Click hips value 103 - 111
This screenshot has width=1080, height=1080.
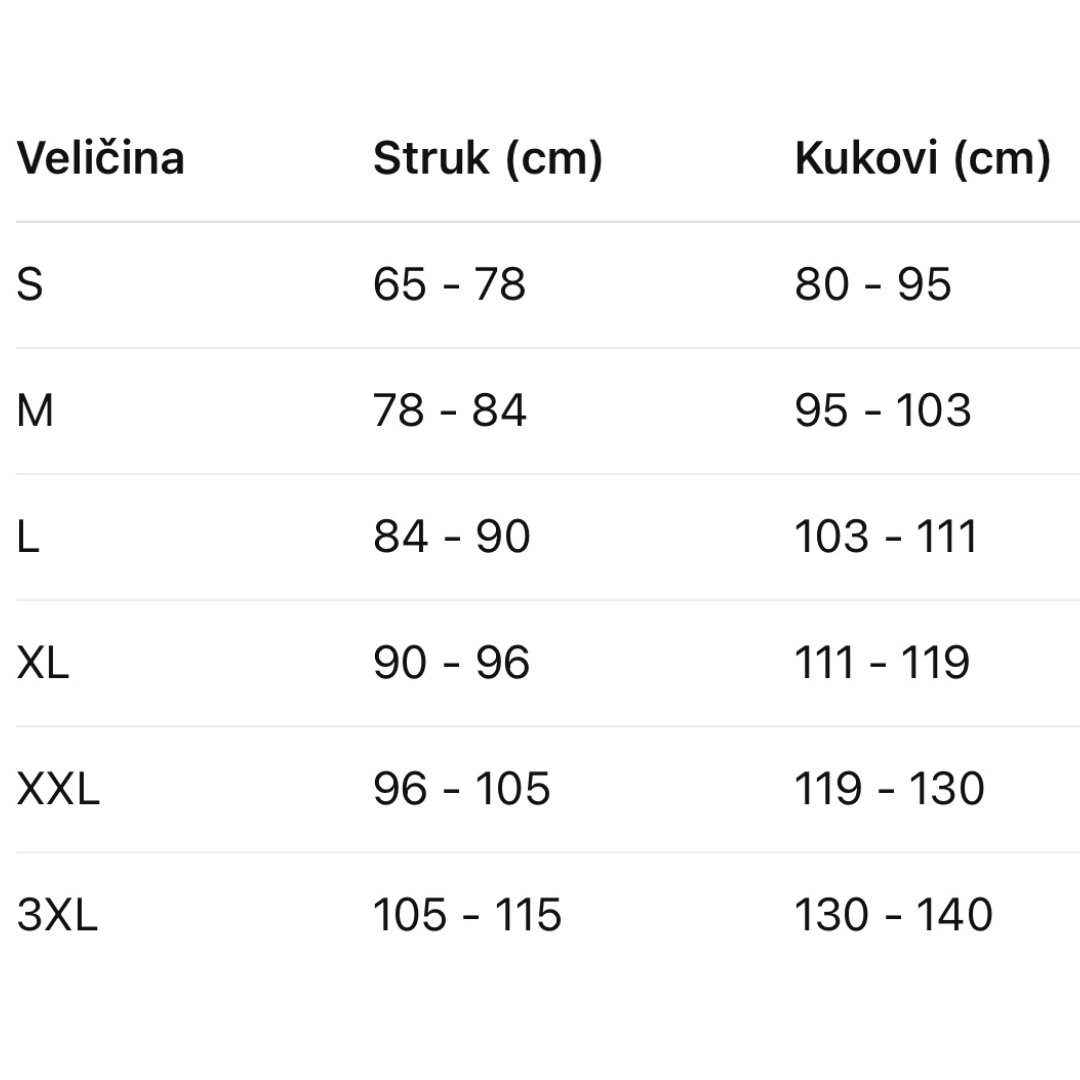pos(886,537)
